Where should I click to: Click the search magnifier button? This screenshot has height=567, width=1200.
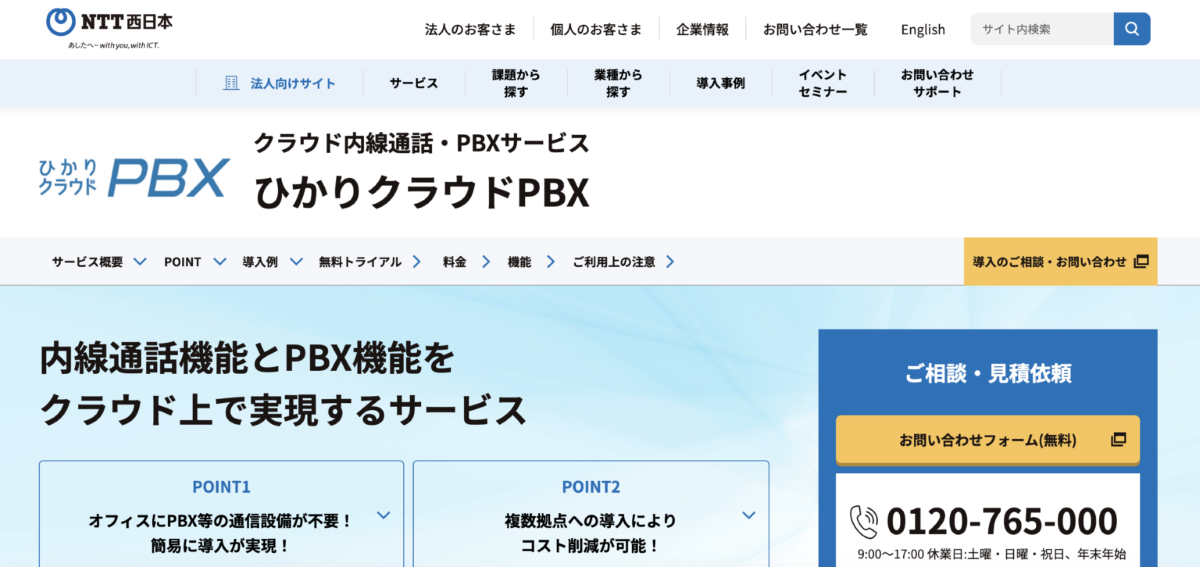coord(1132,29)
